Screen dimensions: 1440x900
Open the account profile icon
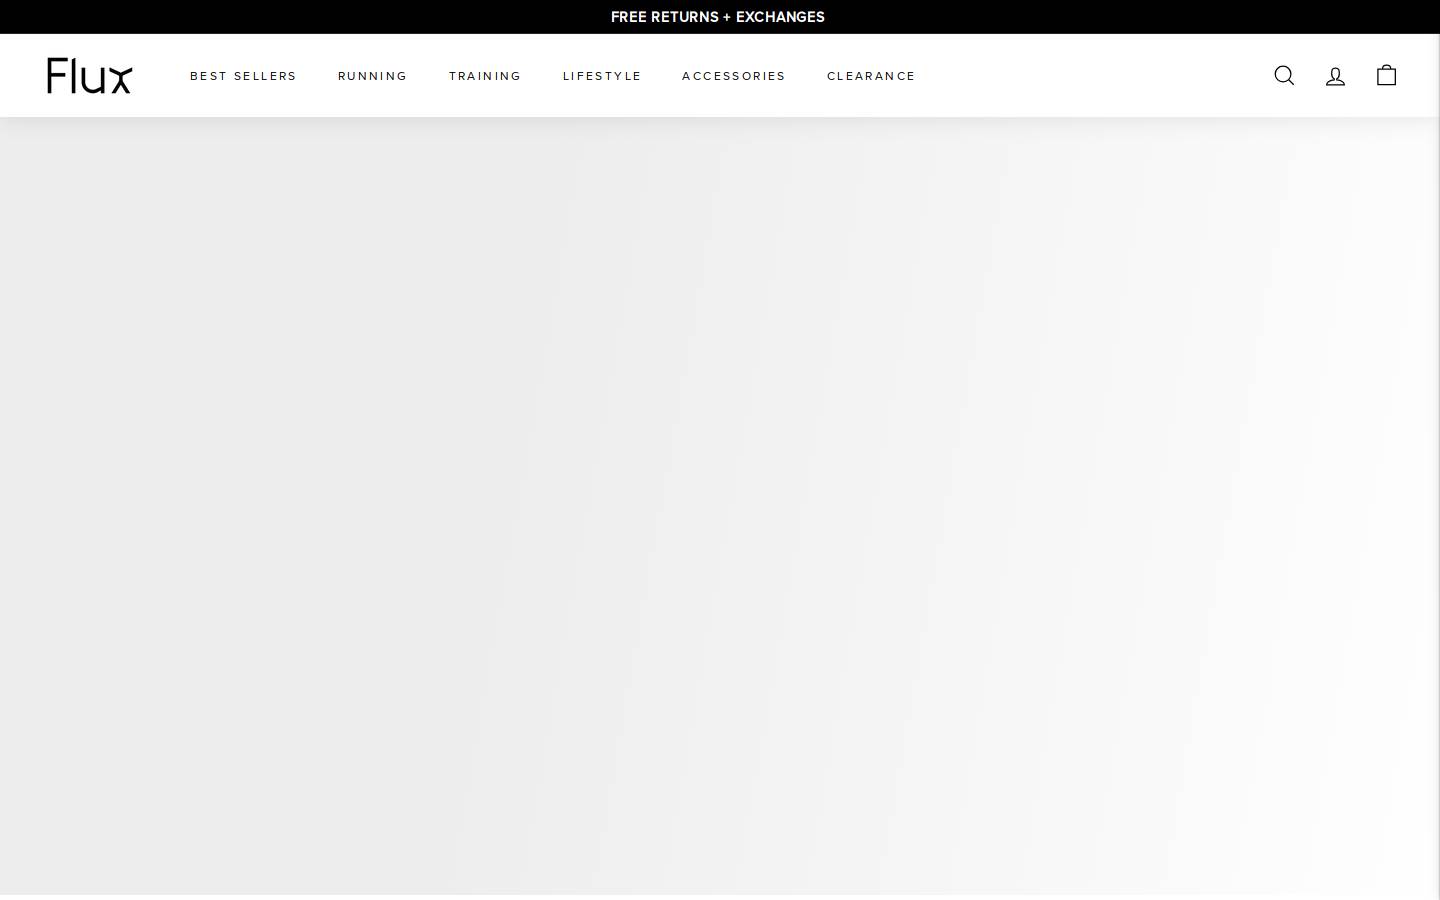tap(1335, 76)
